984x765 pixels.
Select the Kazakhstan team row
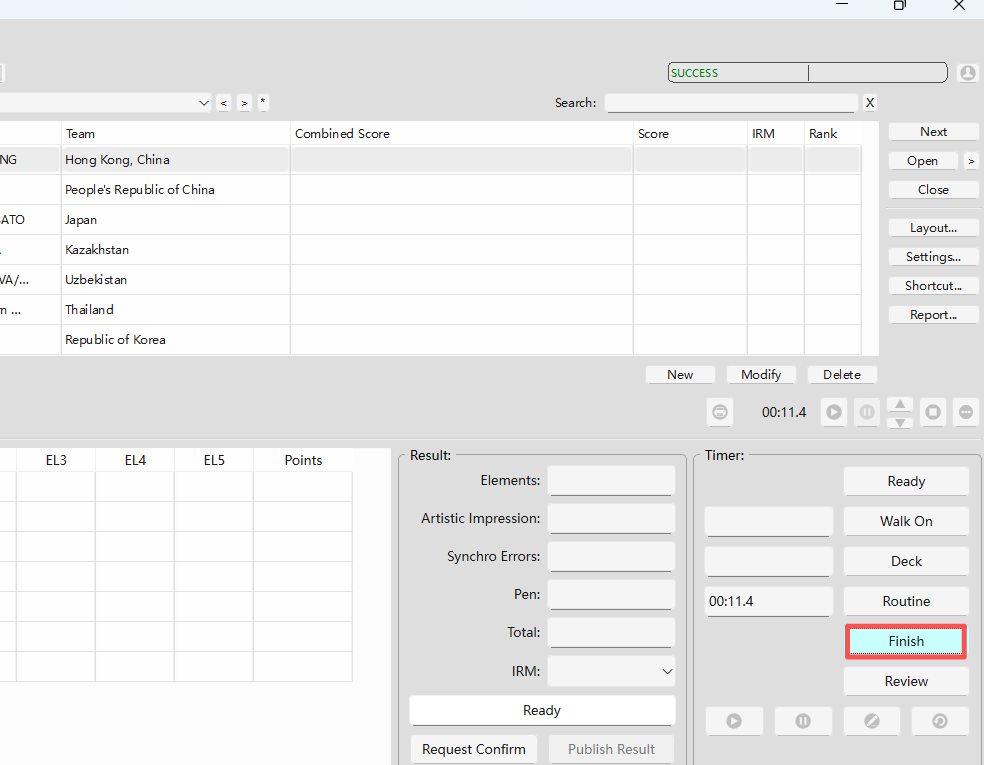click(430, 250)
